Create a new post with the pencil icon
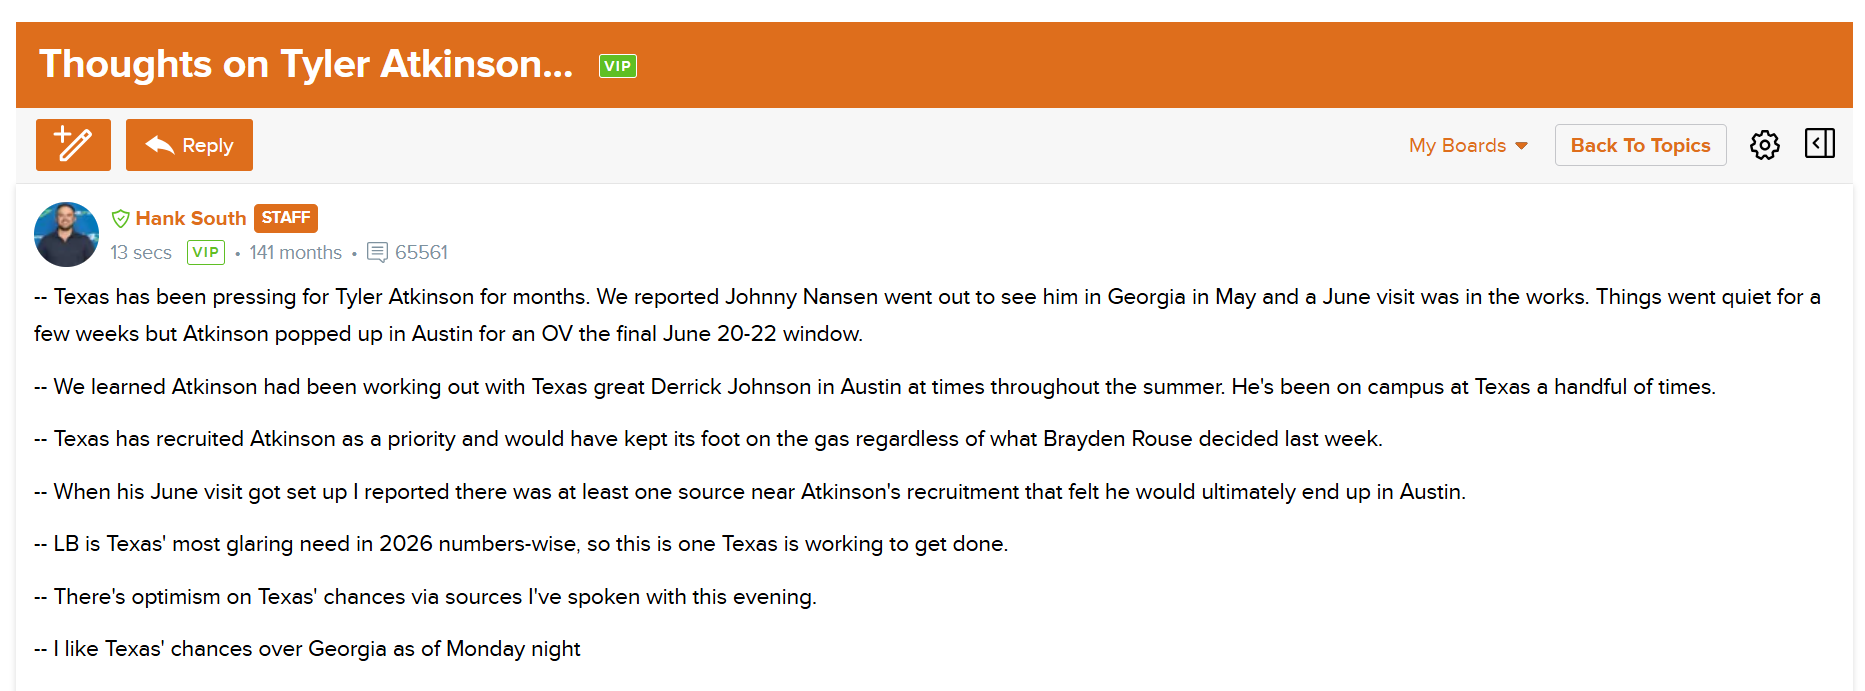Image resolution: width=1865 pixels, height=691 pixels. click(x=73, y=145)
